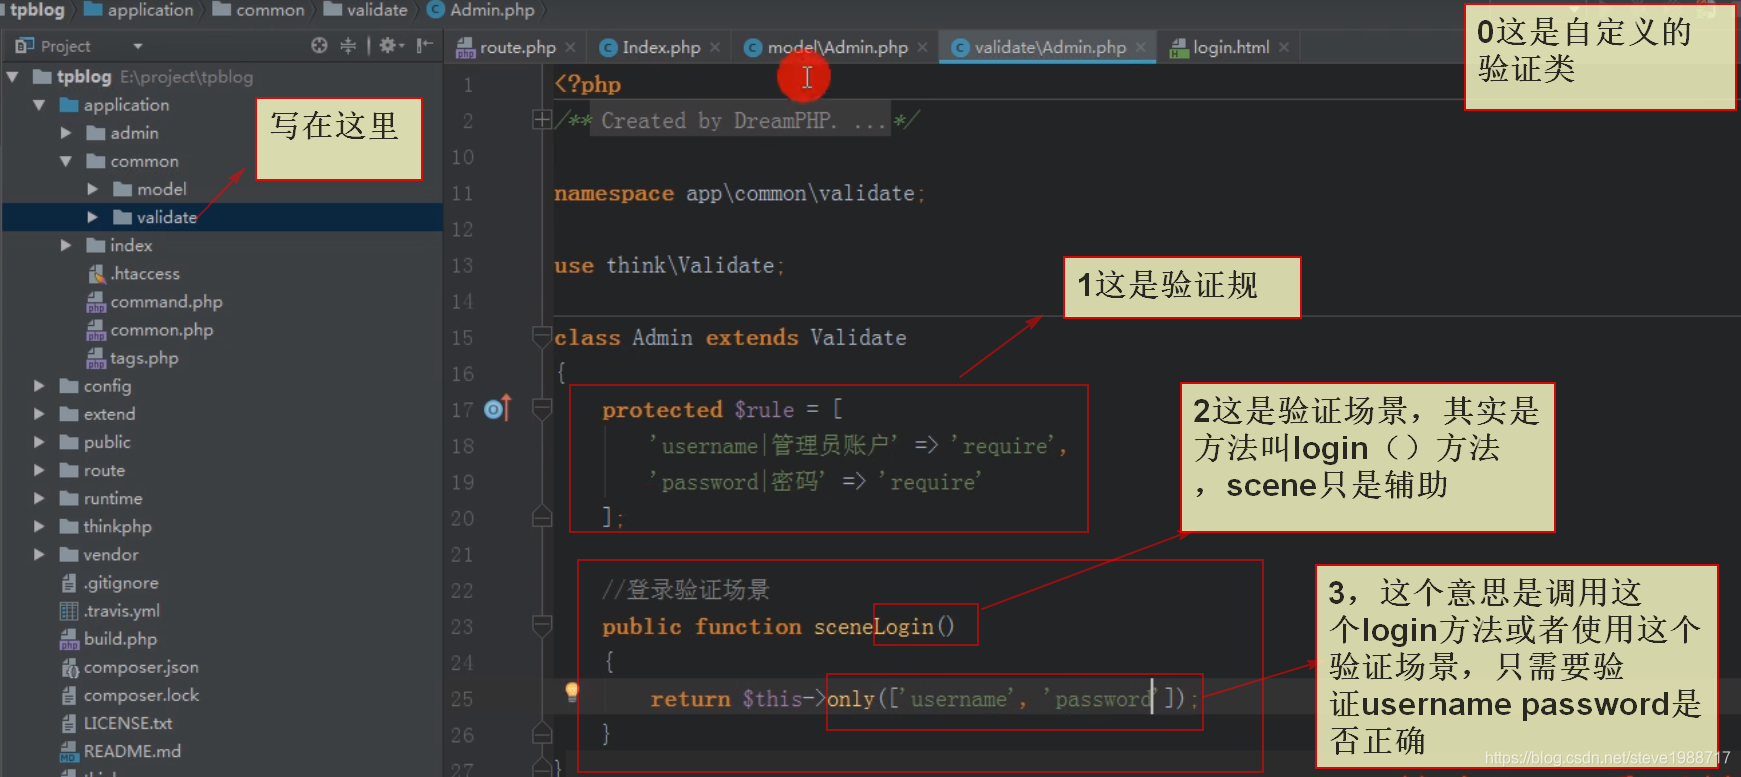Close the route.php tab
The height and width of the screenshot is (777, 1741).
pyautogui.click(x=570, y=47)
